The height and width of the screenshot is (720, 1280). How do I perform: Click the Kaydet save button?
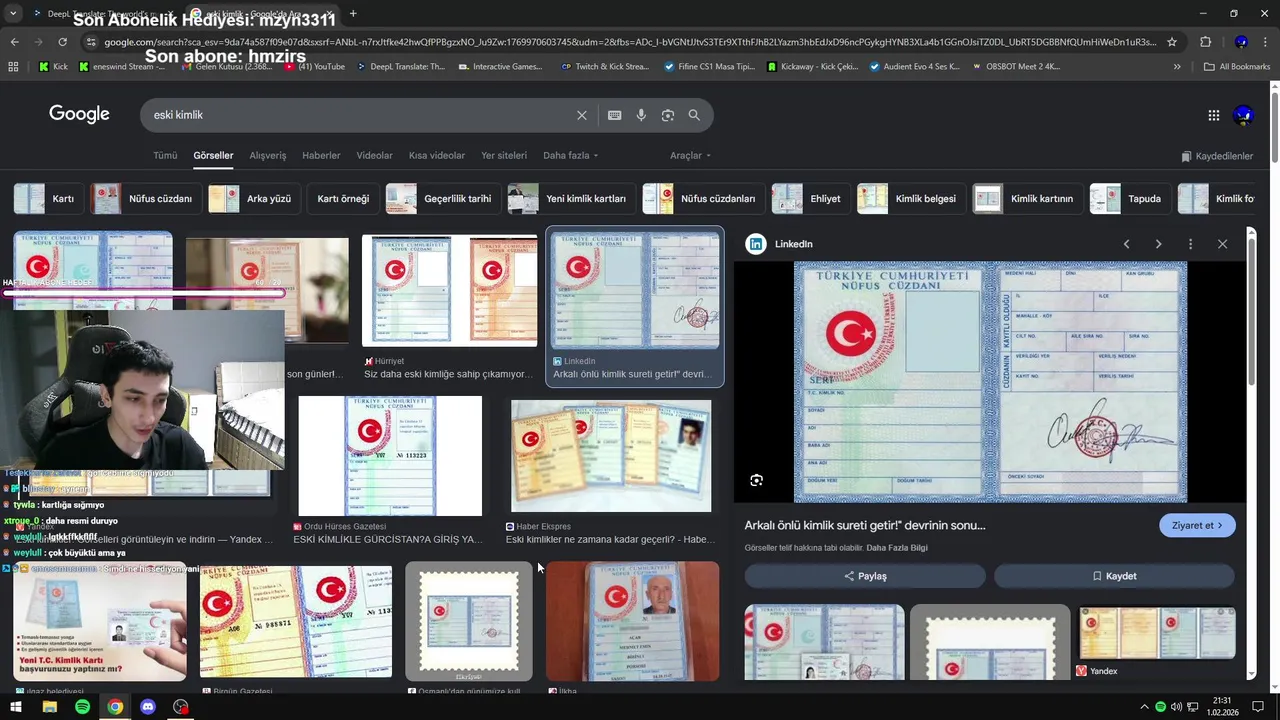(1114, 576)
